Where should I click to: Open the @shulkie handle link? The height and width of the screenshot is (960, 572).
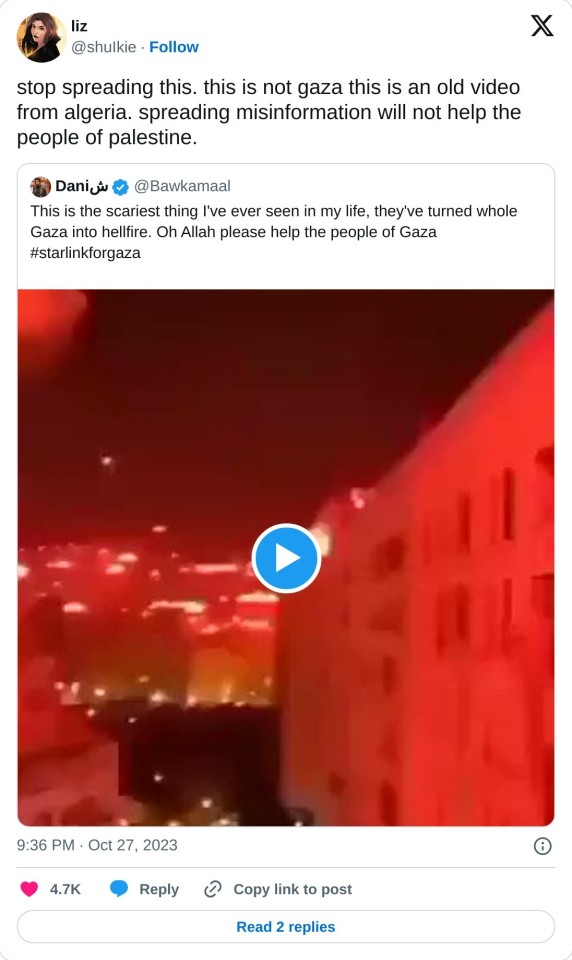[x=103, y=47]
